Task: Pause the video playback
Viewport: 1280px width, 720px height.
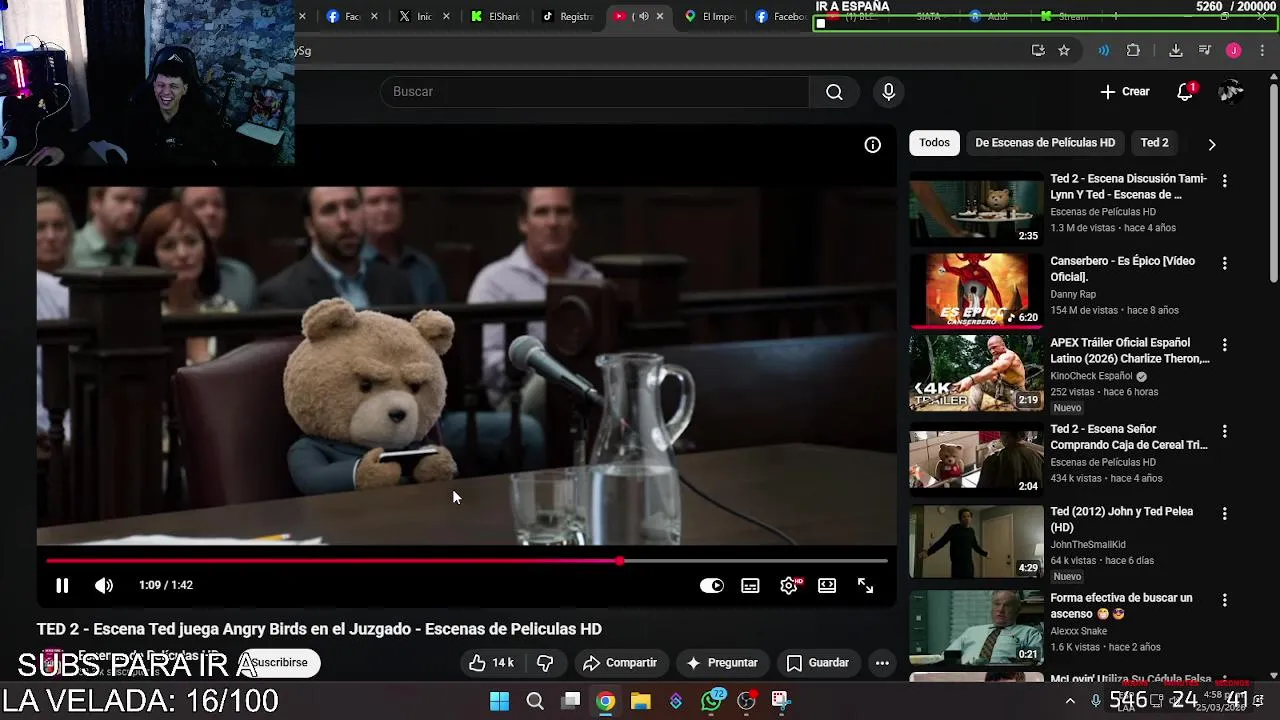Action: pyautogui.click(x=62, y=586)
